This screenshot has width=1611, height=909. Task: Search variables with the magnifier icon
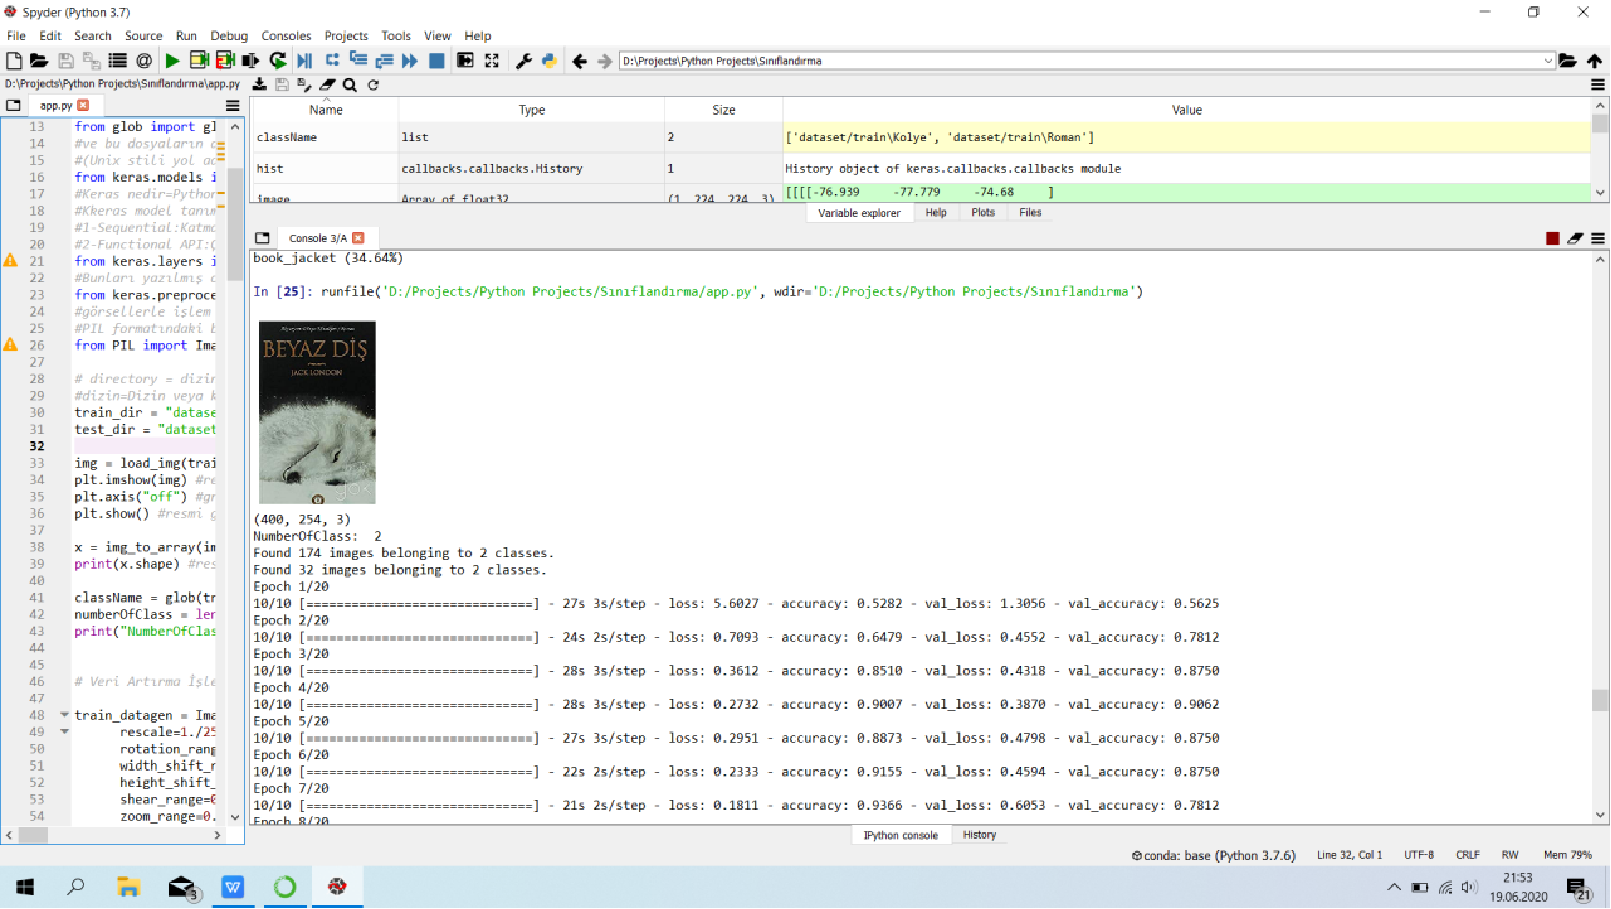(349, 85)
